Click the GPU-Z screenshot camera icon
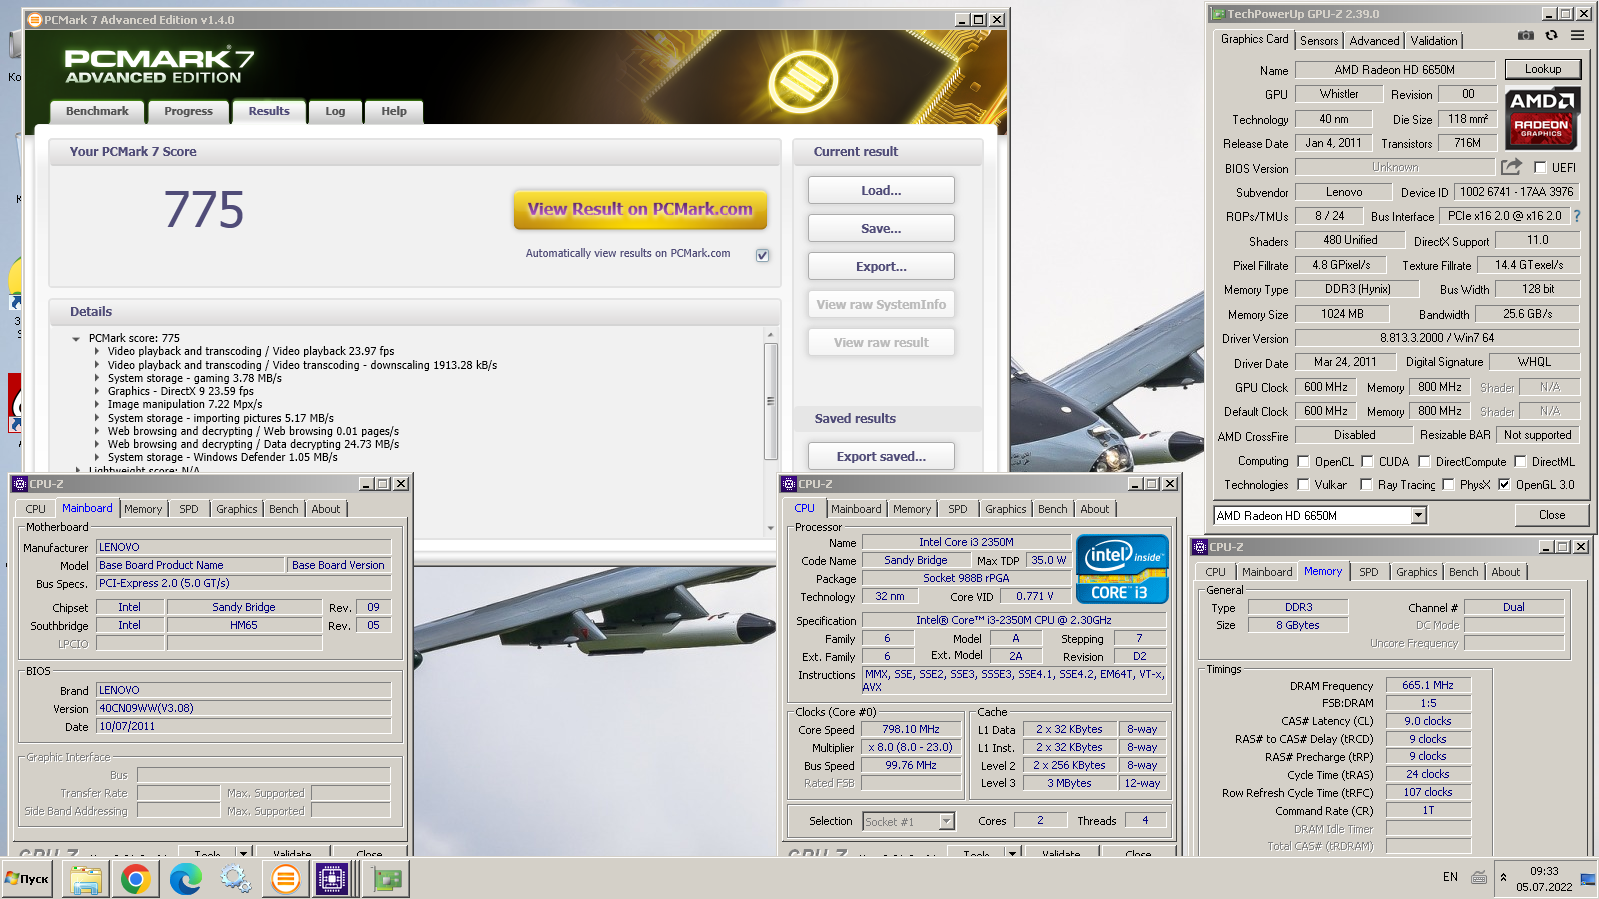 point(1525,35)
